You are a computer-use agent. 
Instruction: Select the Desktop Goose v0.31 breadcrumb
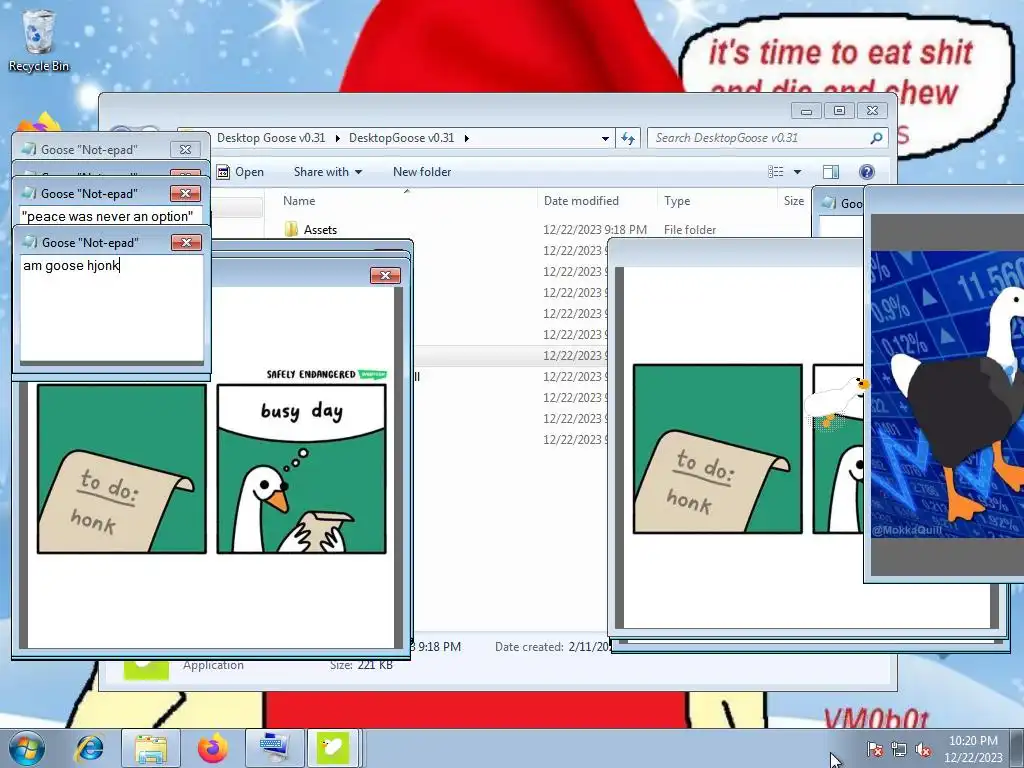[270, 138]
